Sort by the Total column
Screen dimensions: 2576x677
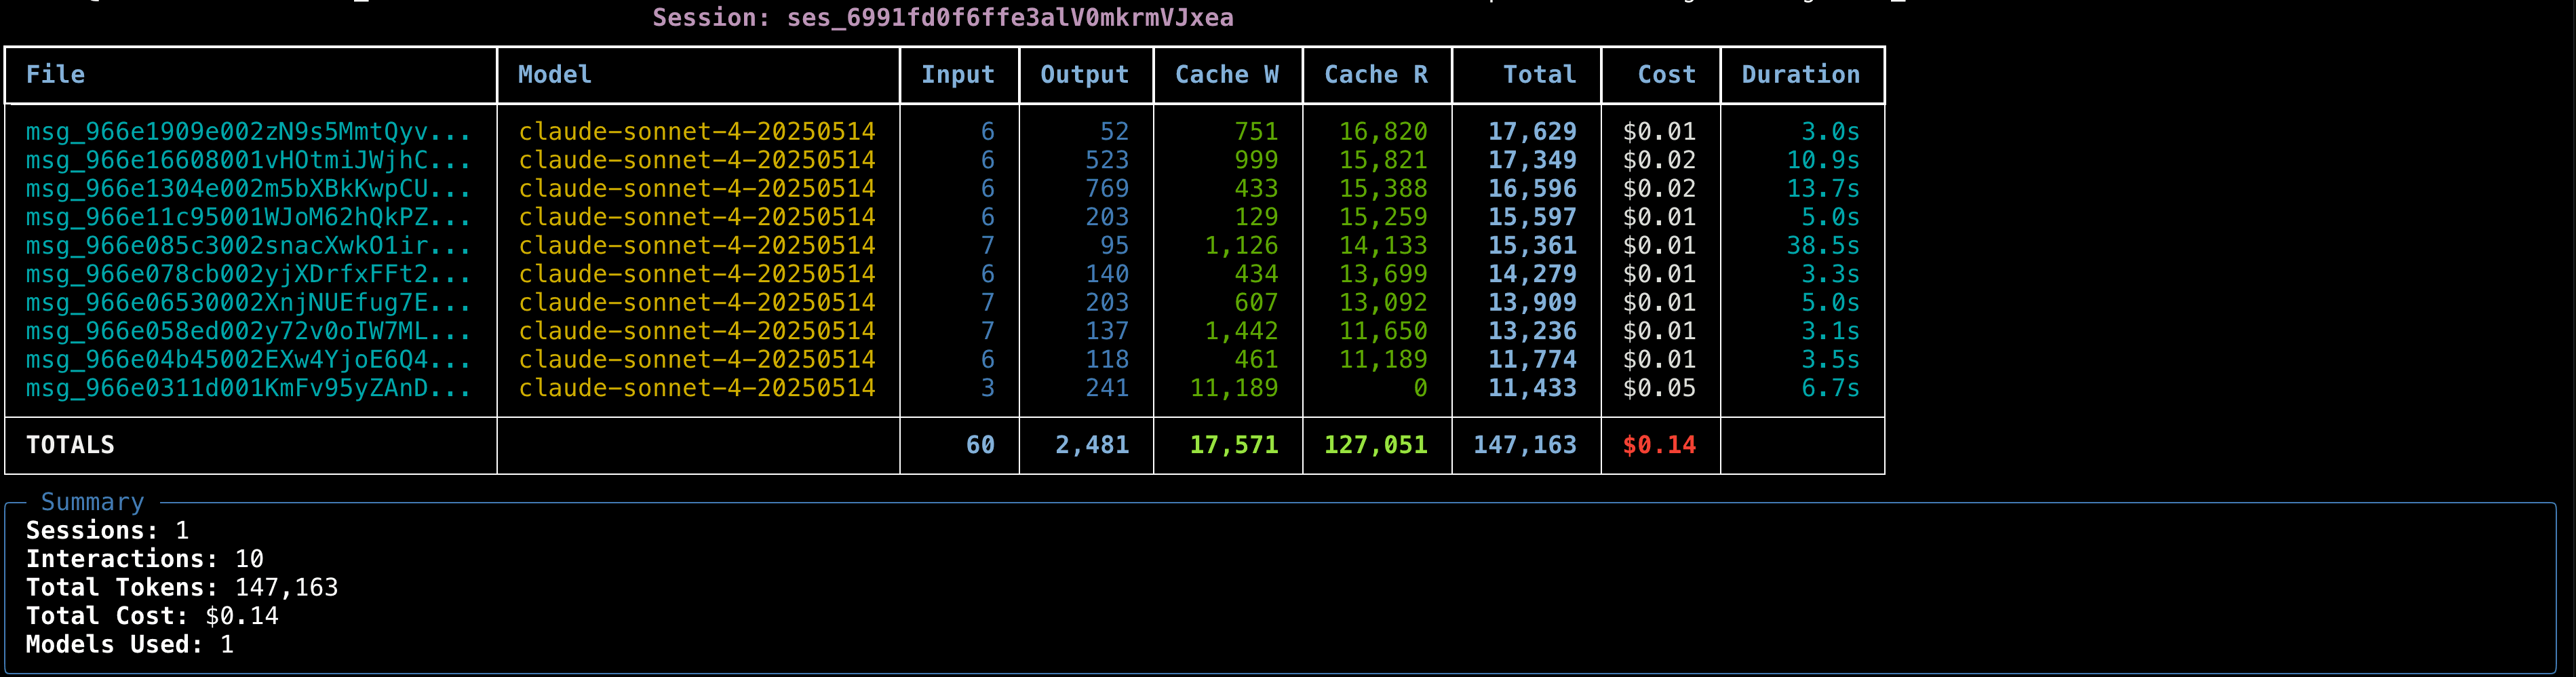pos(1538,74)
